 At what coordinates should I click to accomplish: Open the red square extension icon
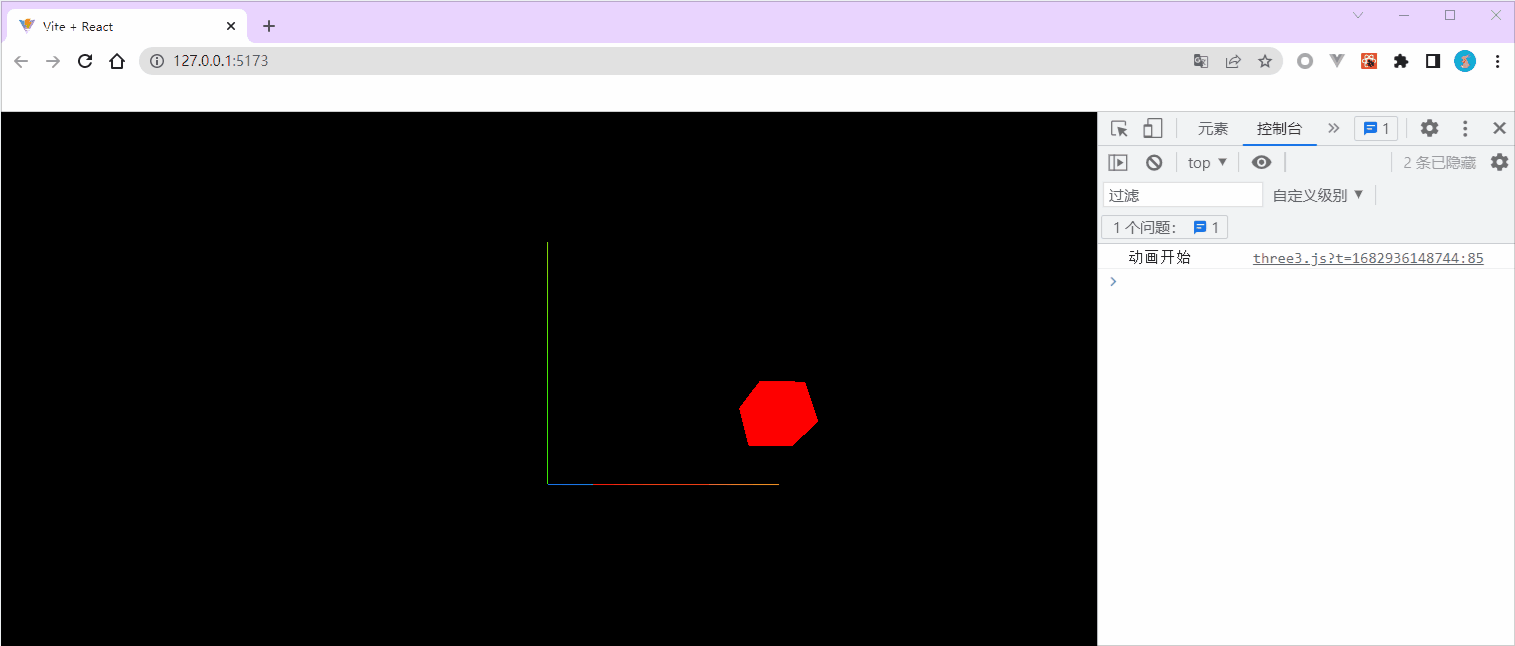(1369, 61)
